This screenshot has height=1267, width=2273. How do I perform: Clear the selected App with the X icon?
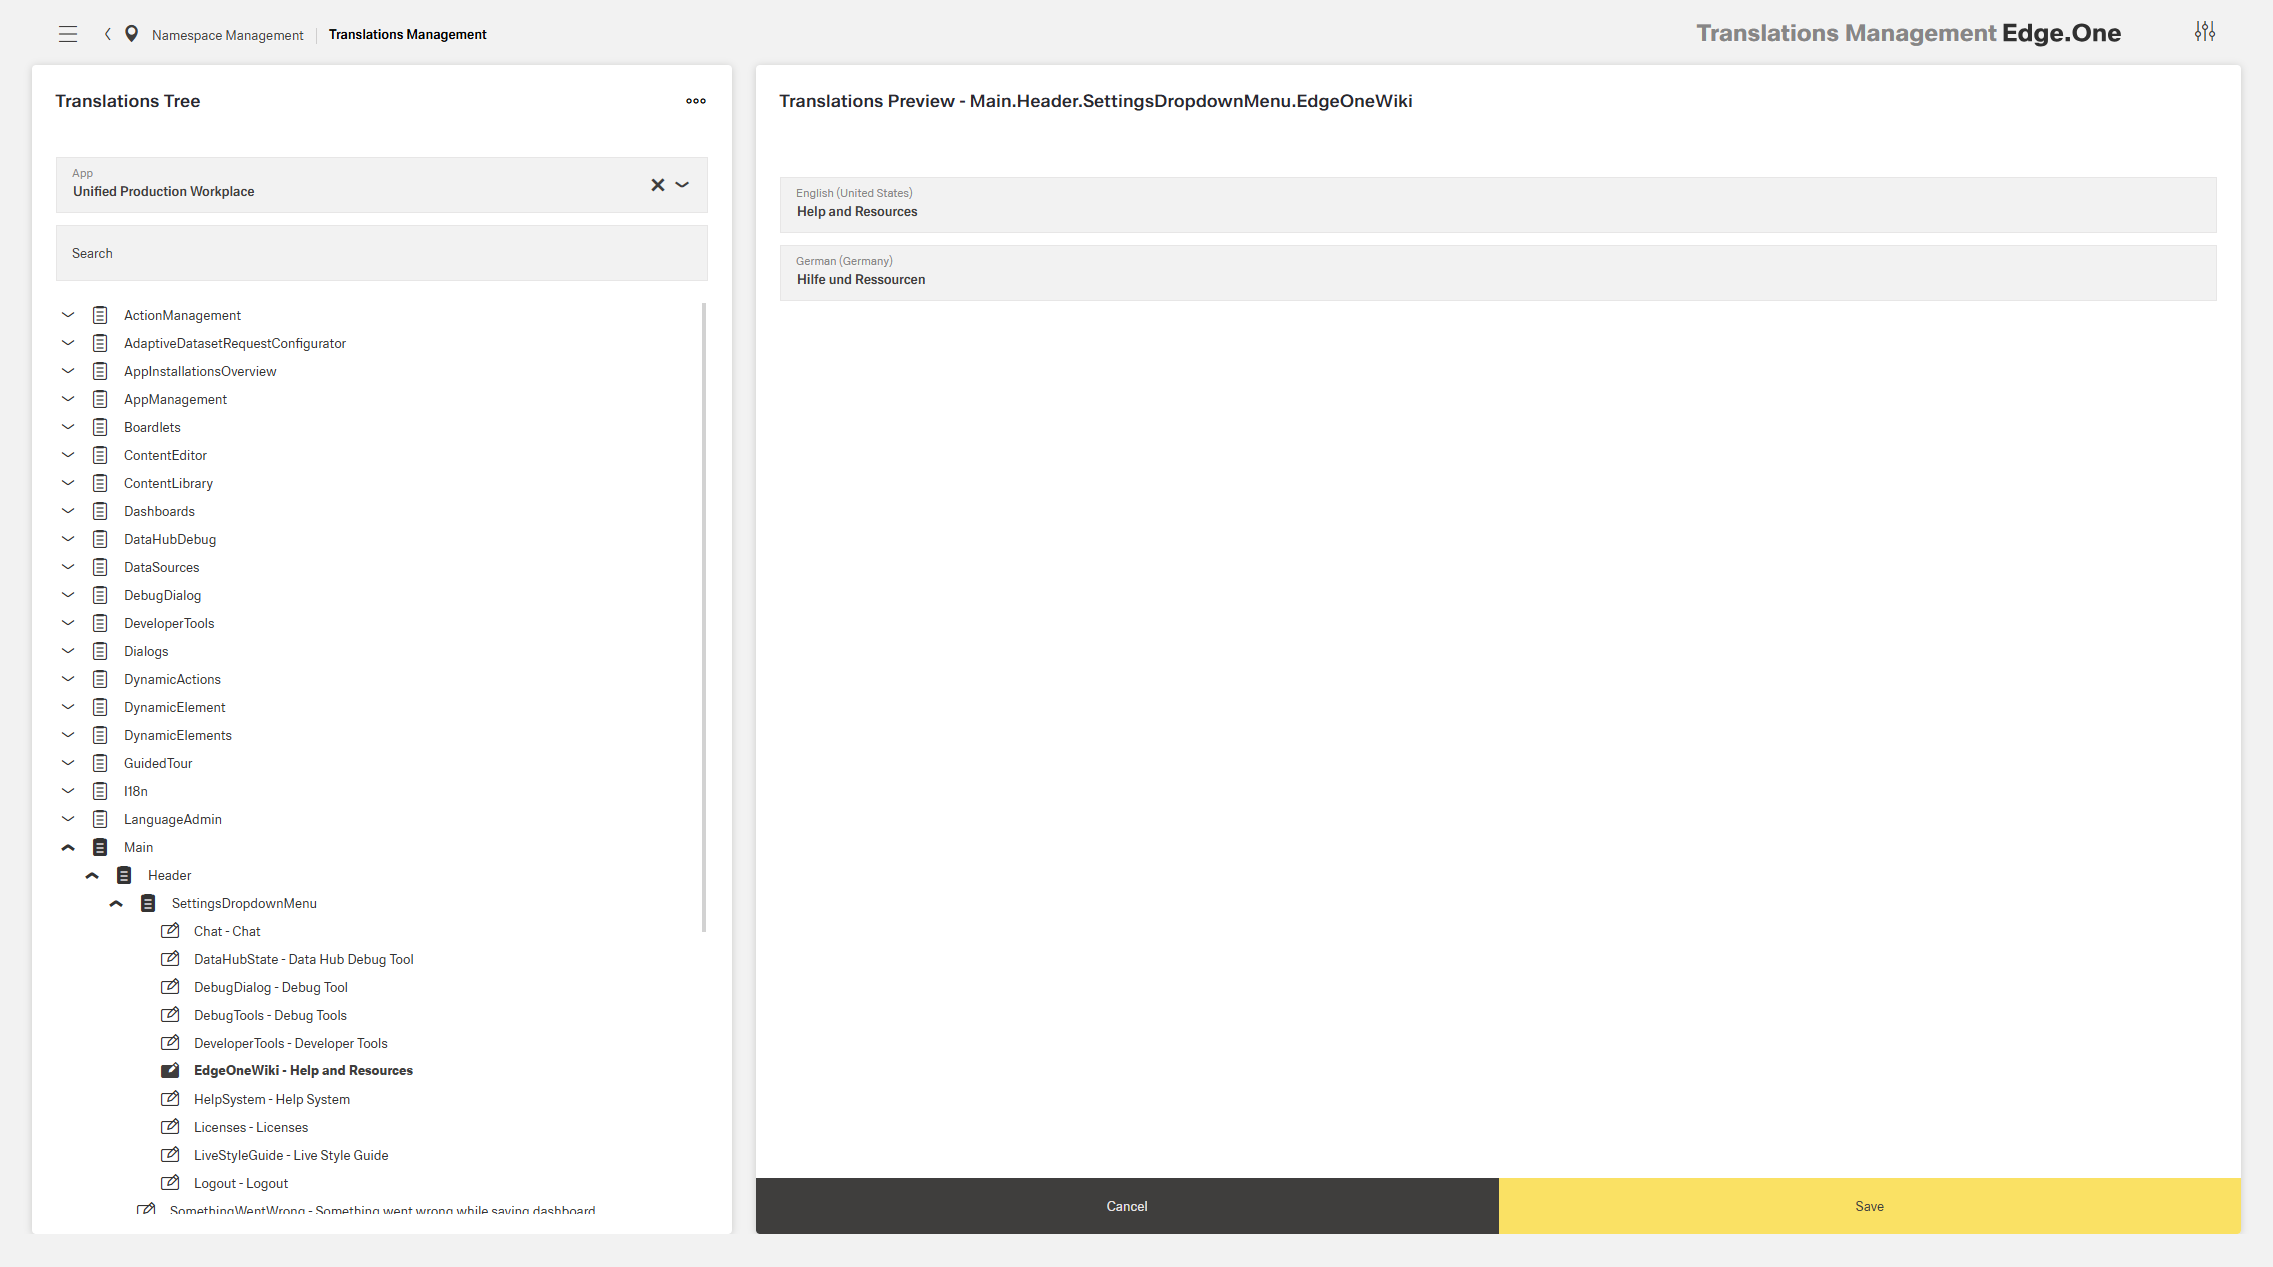(657, 185)
